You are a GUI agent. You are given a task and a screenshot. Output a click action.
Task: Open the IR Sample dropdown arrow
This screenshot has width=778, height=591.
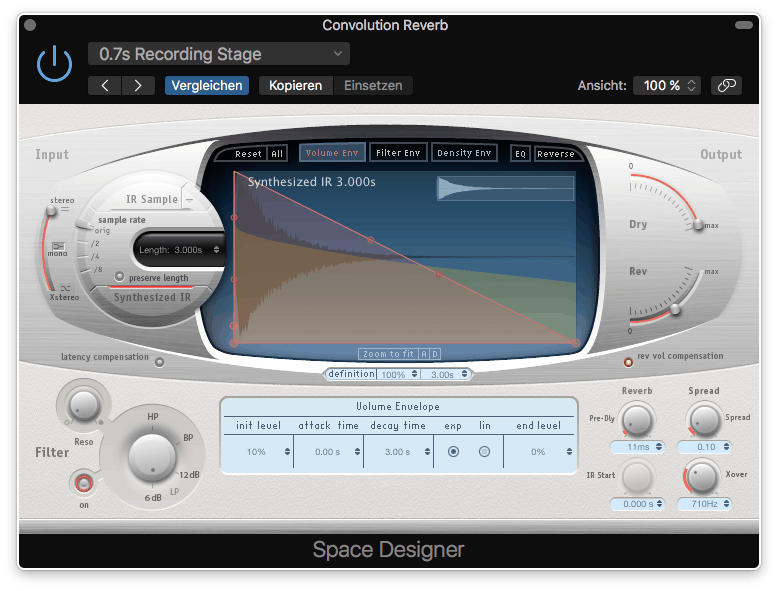[x=189, y=200]
